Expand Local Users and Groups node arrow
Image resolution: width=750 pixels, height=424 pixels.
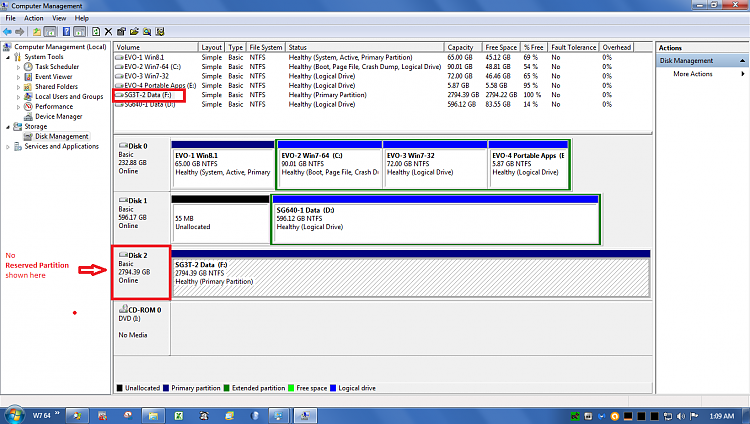tap(18, 97)
